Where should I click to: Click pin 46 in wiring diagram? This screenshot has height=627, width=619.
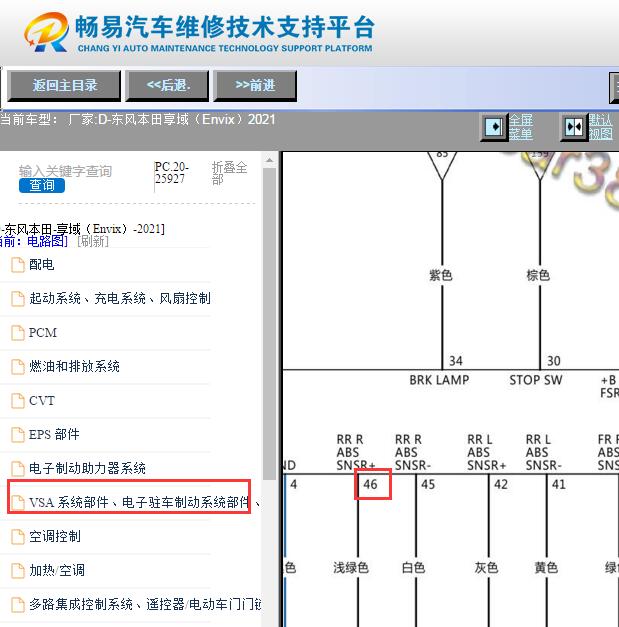coord(372,484)
